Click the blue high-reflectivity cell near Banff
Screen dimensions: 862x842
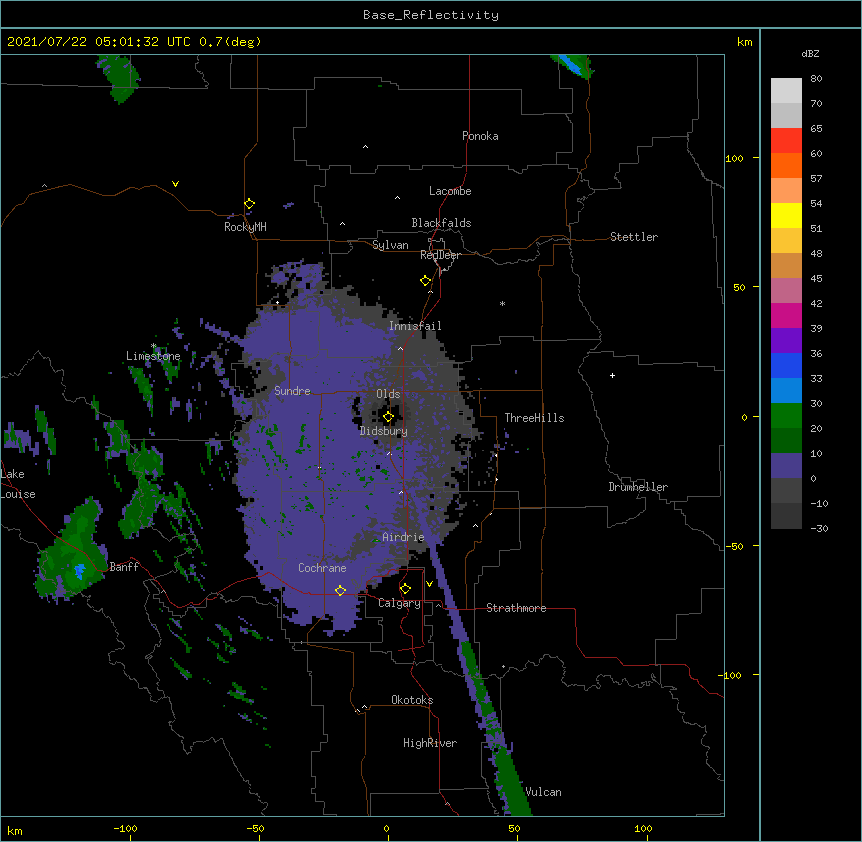coord(80,571)
